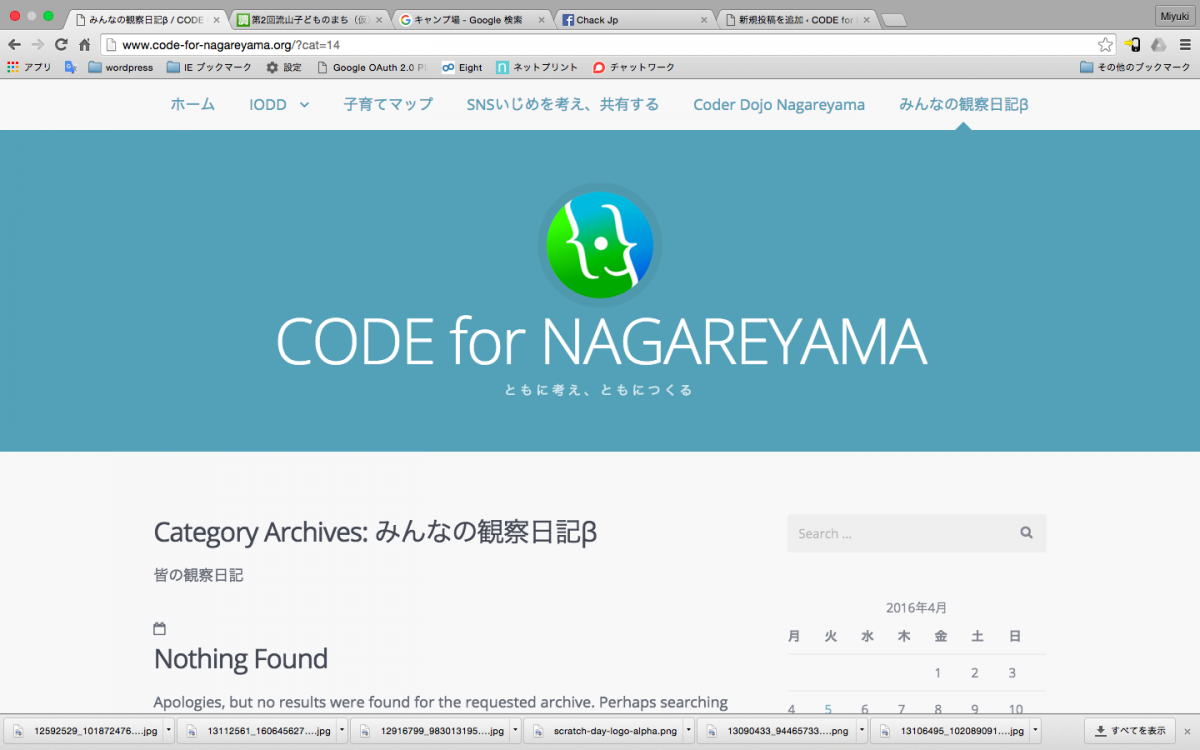Open the new tab button
1200x750 pixels.
893,20
